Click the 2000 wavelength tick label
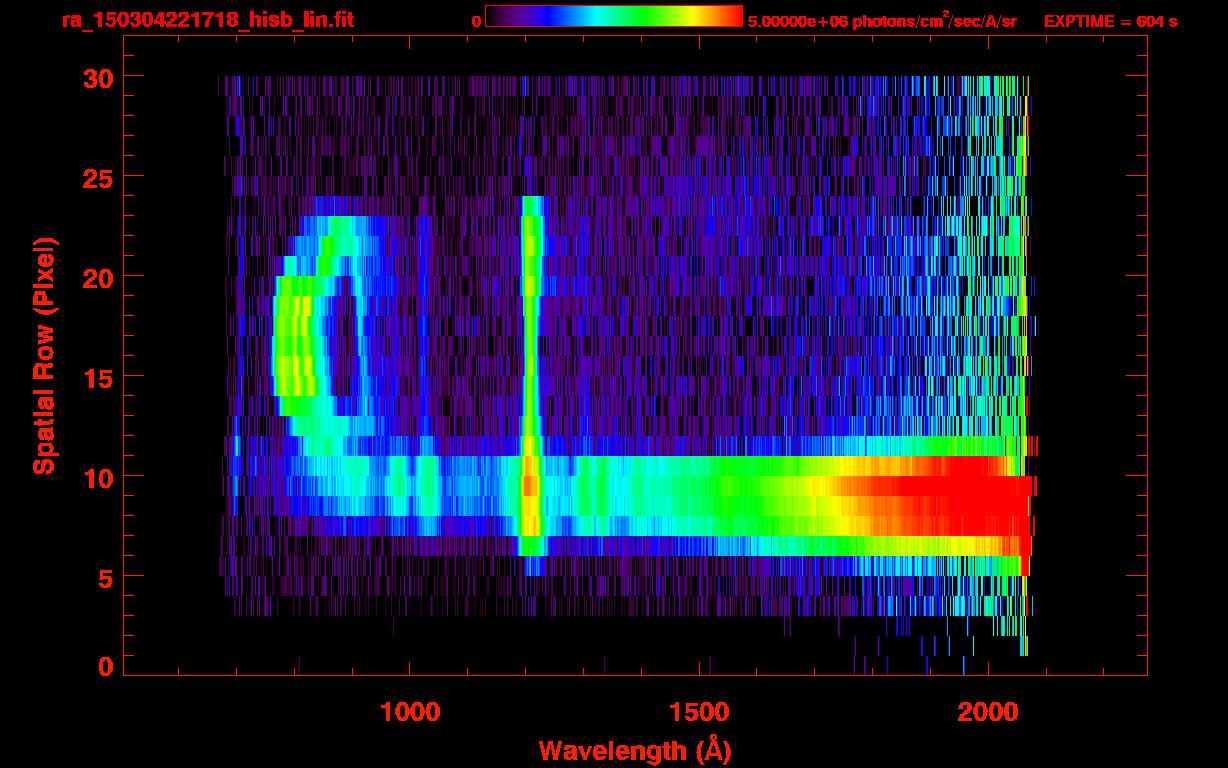The image size is (1228, 768). [988, 712]
